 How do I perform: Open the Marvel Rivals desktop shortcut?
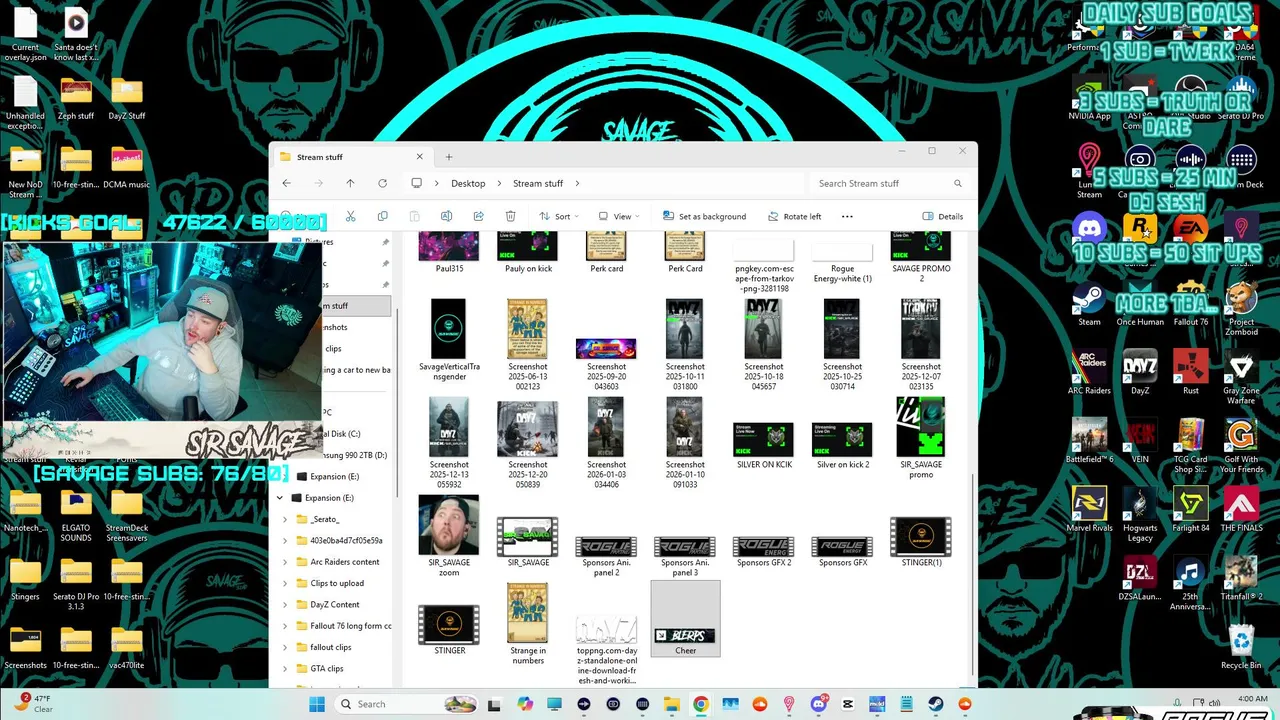tap(1089, 510)
